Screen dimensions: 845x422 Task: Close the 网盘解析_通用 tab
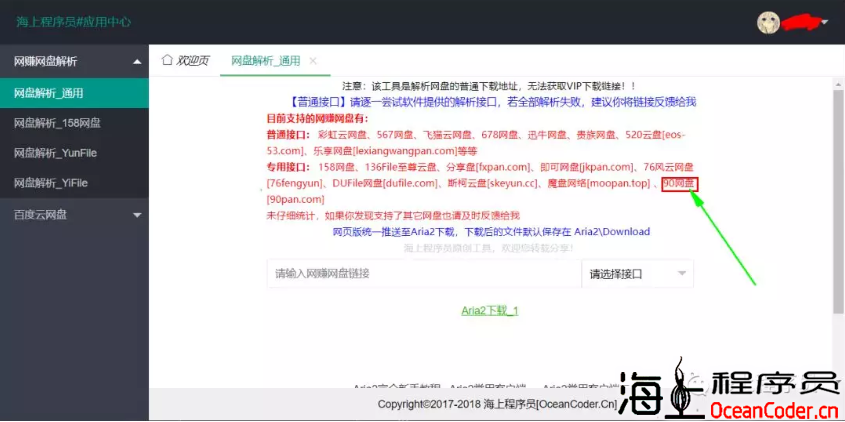[313, 61]
